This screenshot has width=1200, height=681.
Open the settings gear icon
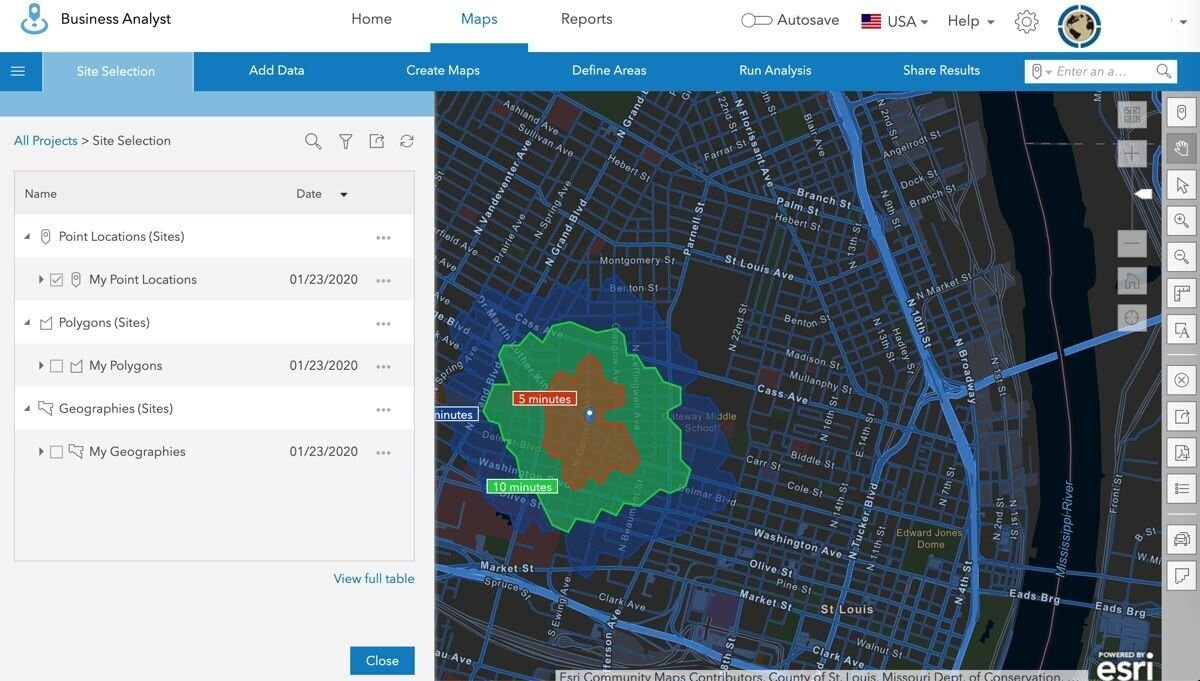pyautogui.click(x=1026, y=21)
